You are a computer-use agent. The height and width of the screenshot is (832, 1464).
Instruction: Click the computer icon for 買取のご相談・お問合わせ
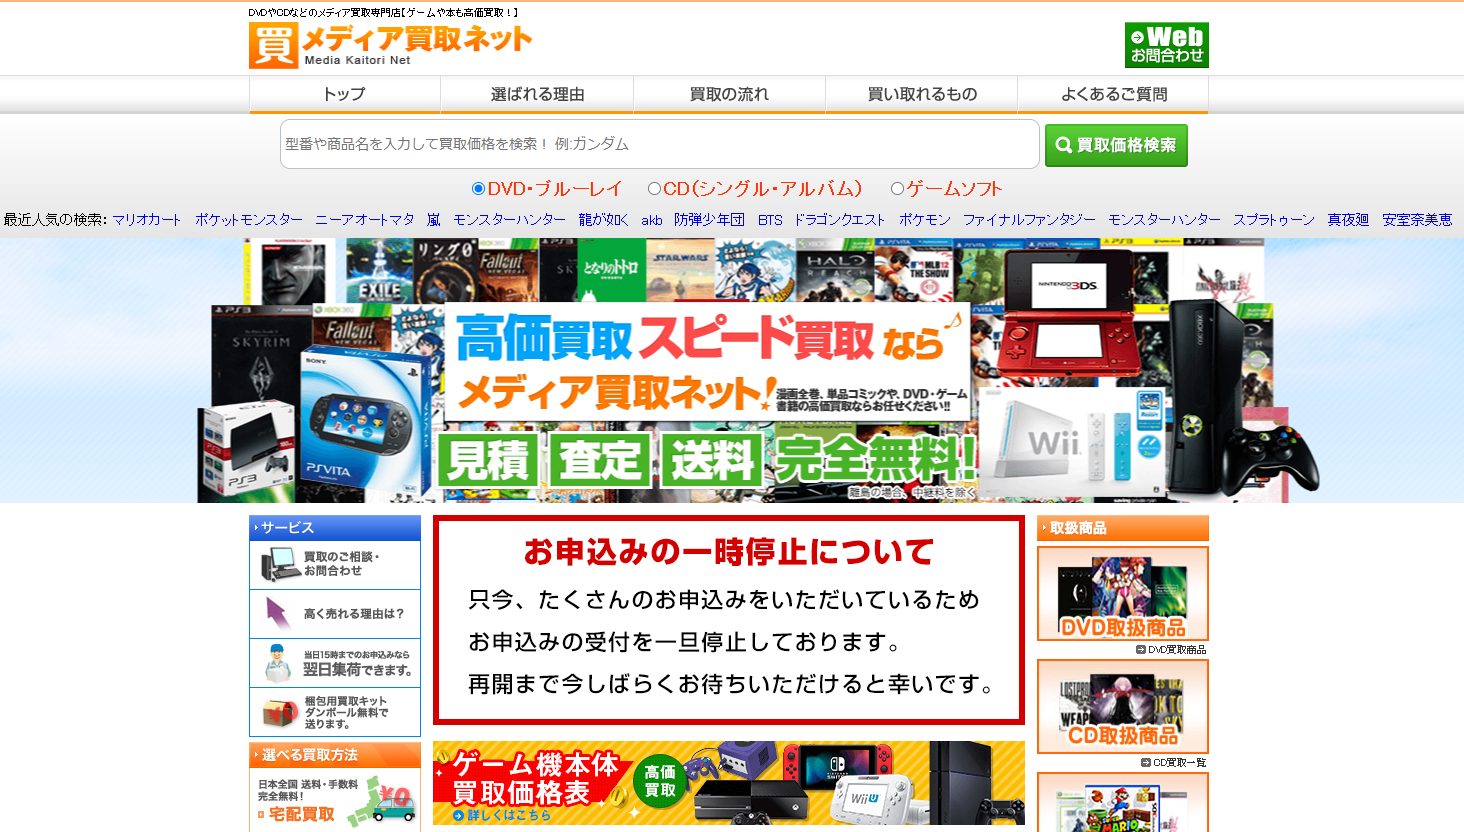281,565
